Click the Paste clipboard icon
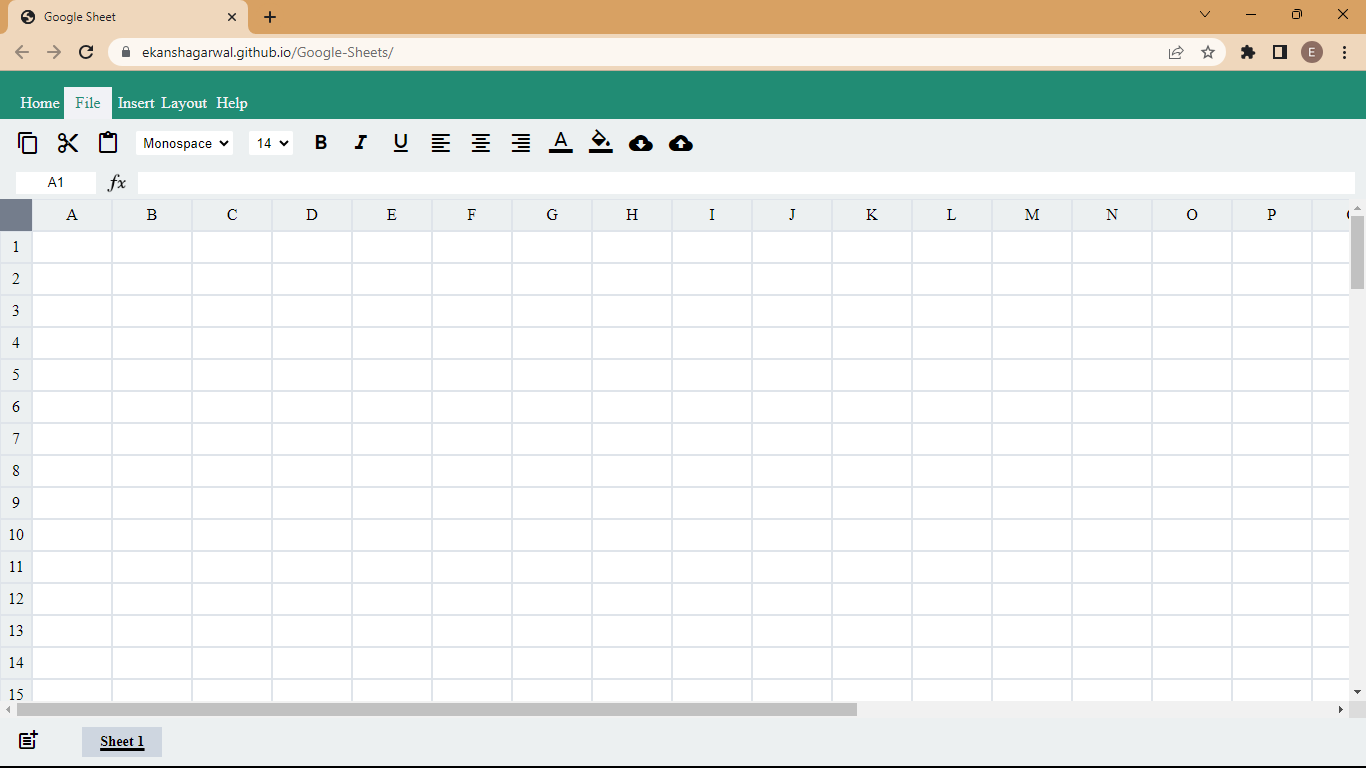 [107, 143]
